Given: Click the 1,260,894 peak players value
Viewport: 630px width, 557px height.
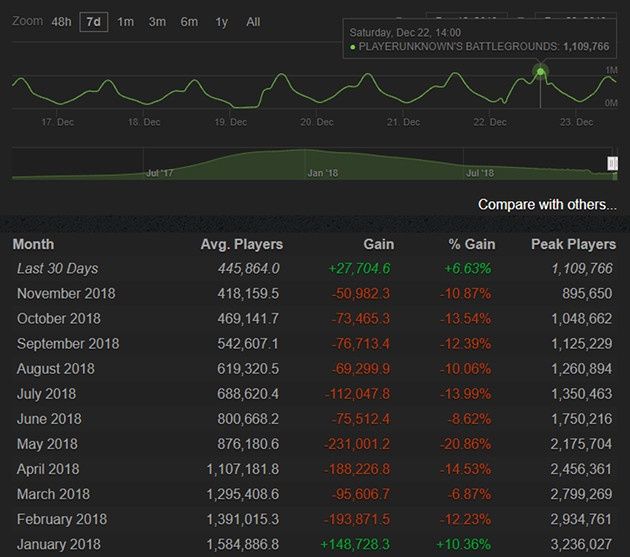Looking at the screenshot, I should pyautogui.click(x=582, y=369).
